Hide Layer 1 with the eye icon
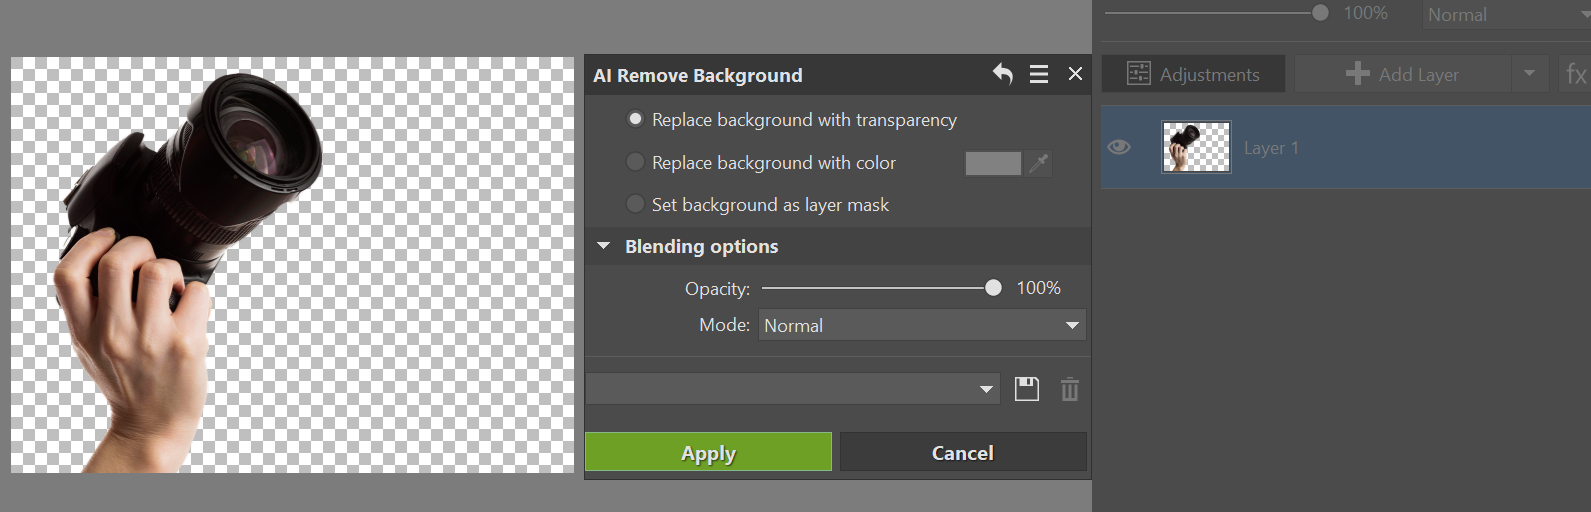Image resolution: width=1591 pixels, height=512 pixels. [x=1119, y=148]
